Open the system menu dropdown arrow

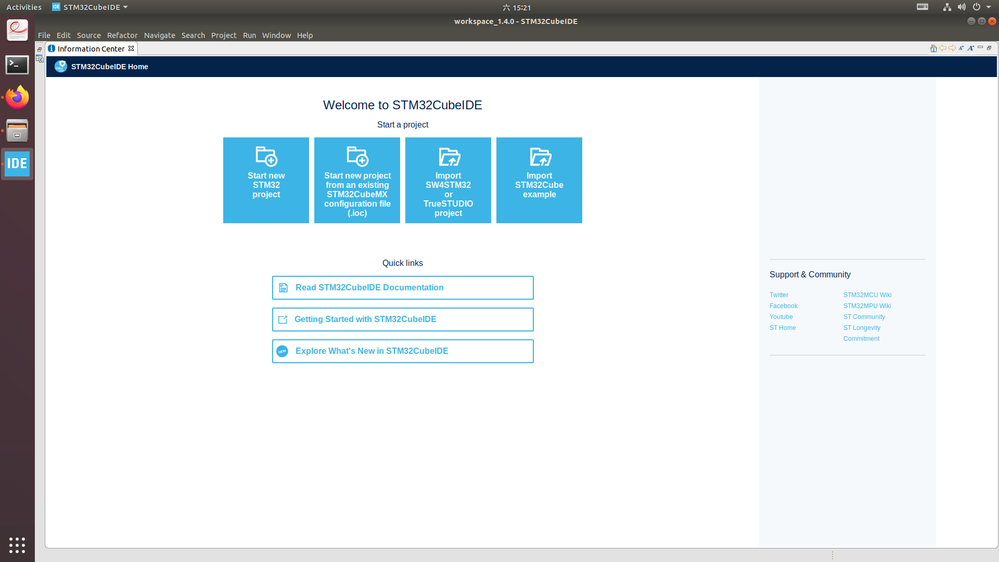click(989, 7)
